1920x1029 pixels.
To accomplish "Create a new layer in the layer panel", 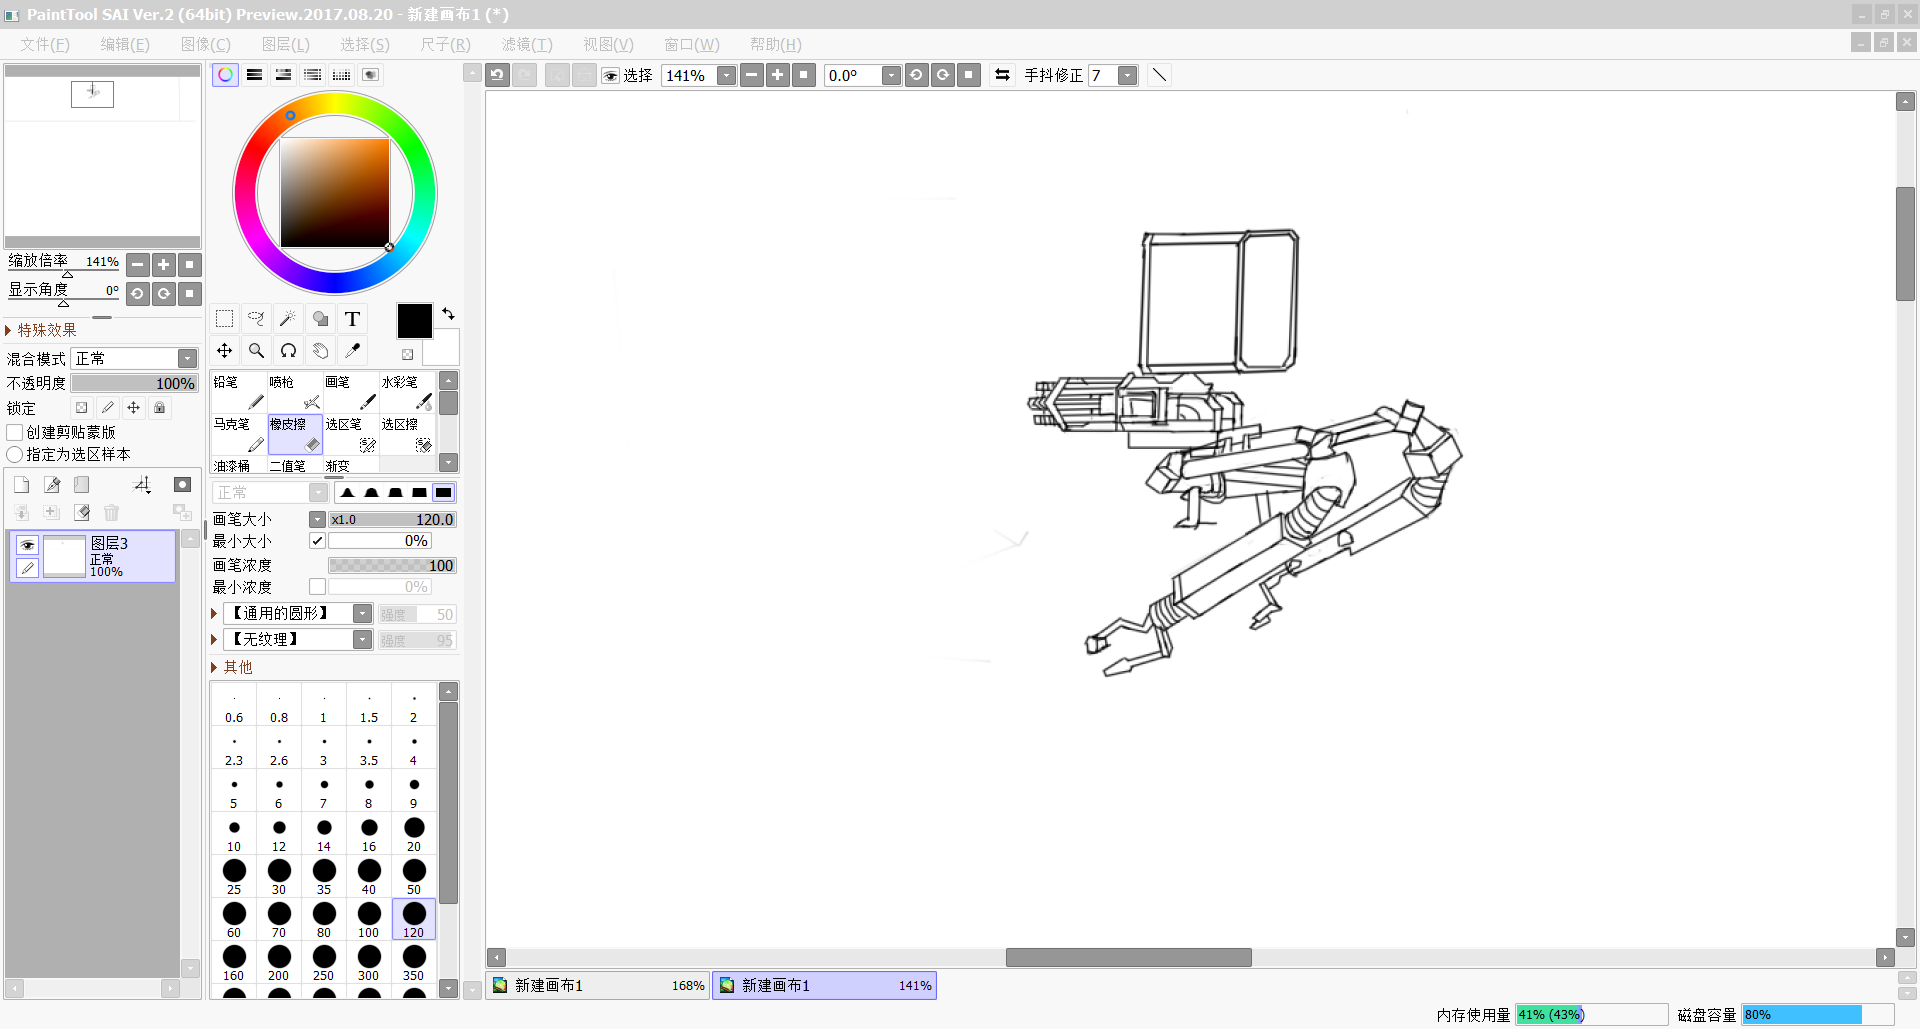I will (x=22, y=485).
